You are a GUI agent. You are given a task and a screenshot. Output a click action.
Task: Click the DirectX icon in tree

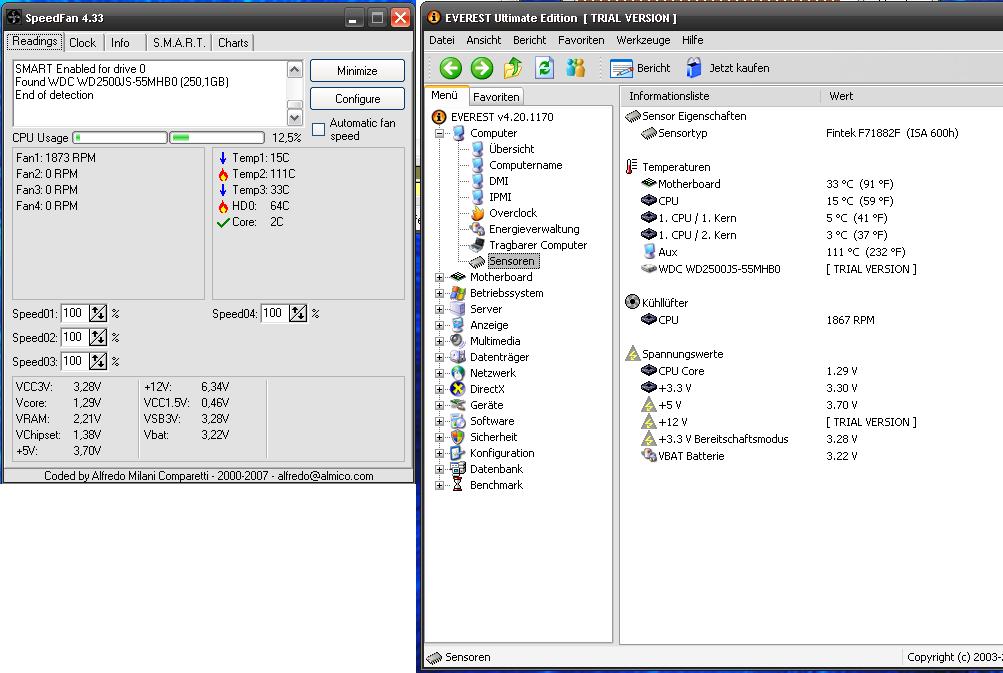click(457, 389)
